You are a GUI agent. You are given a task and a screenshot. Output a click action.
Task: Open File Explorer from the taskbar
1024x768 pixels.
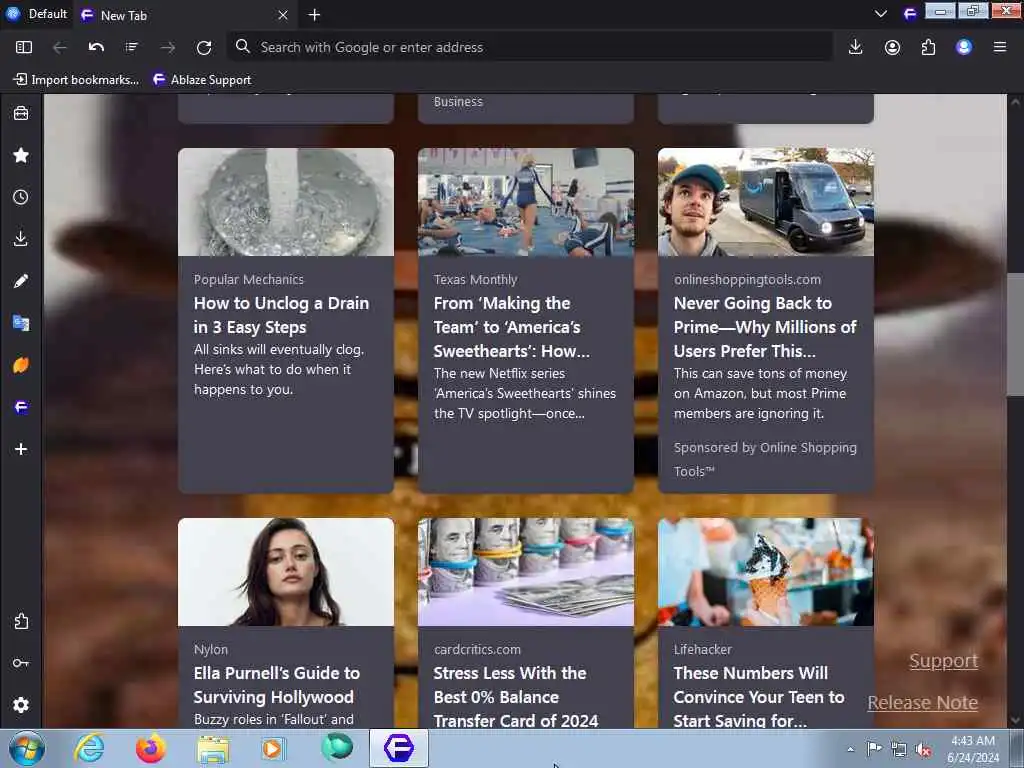(x=213, y=748)
